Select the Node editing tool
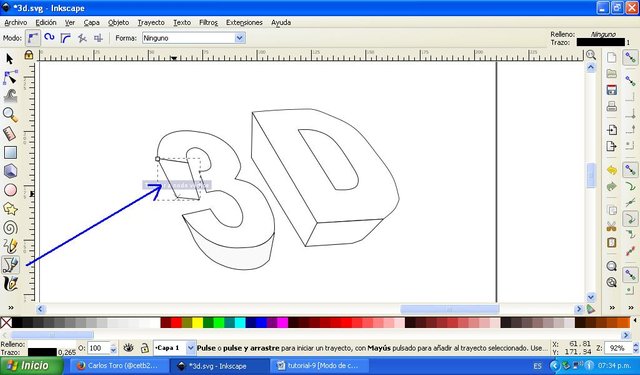640x375 pixels. tap(10, 77)
